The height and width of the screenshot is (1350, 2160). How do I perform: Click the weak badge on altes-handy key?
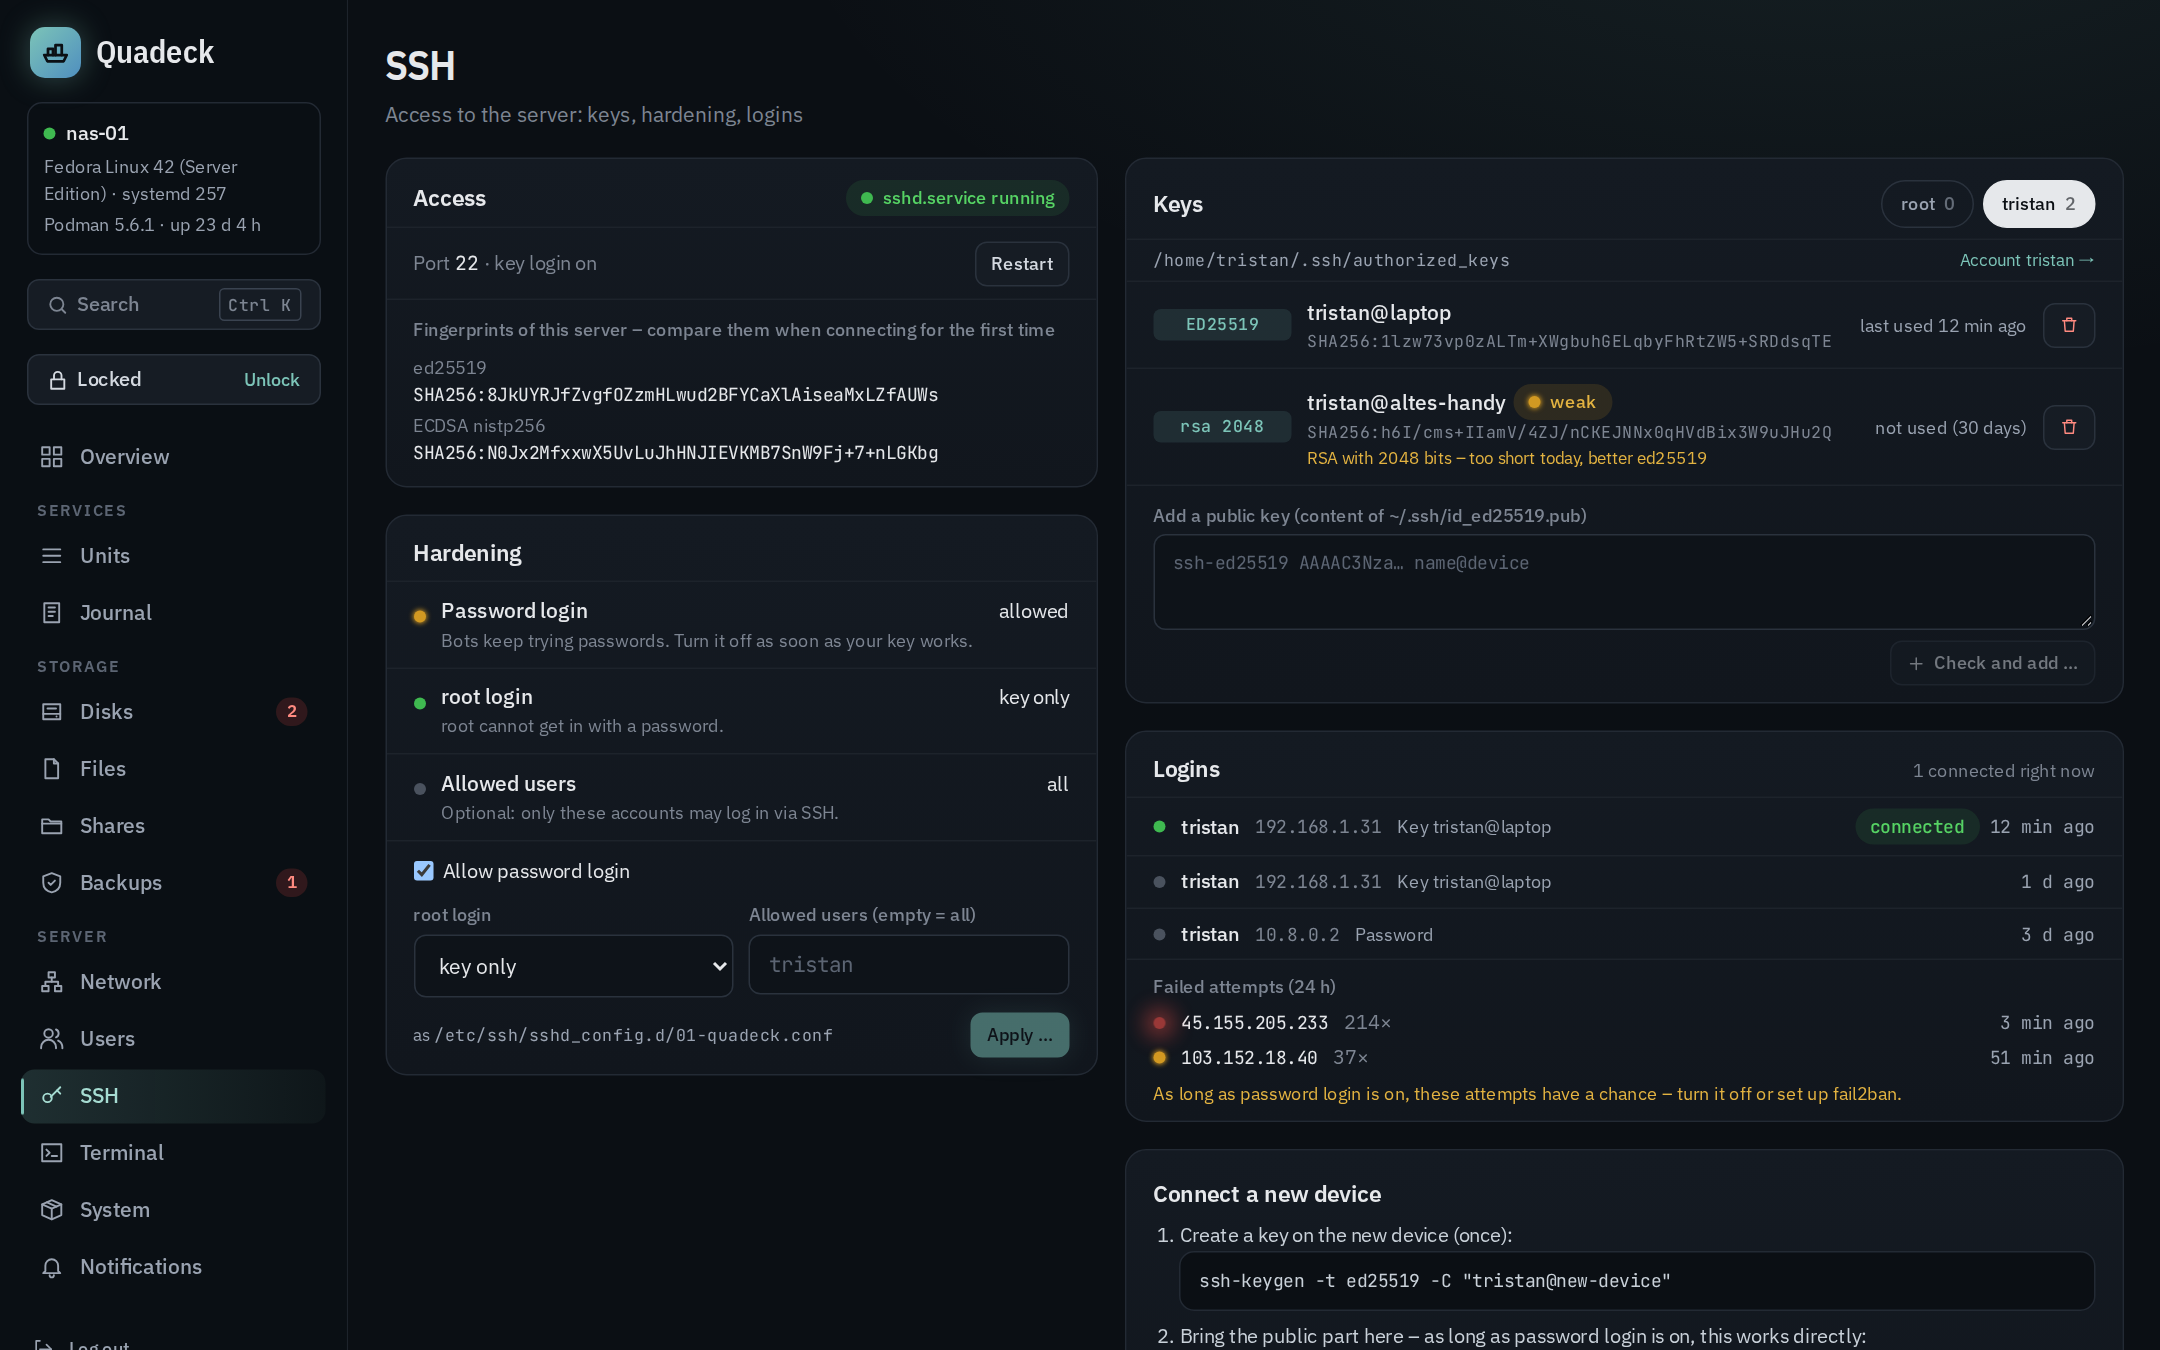[x=1563, y=402]
